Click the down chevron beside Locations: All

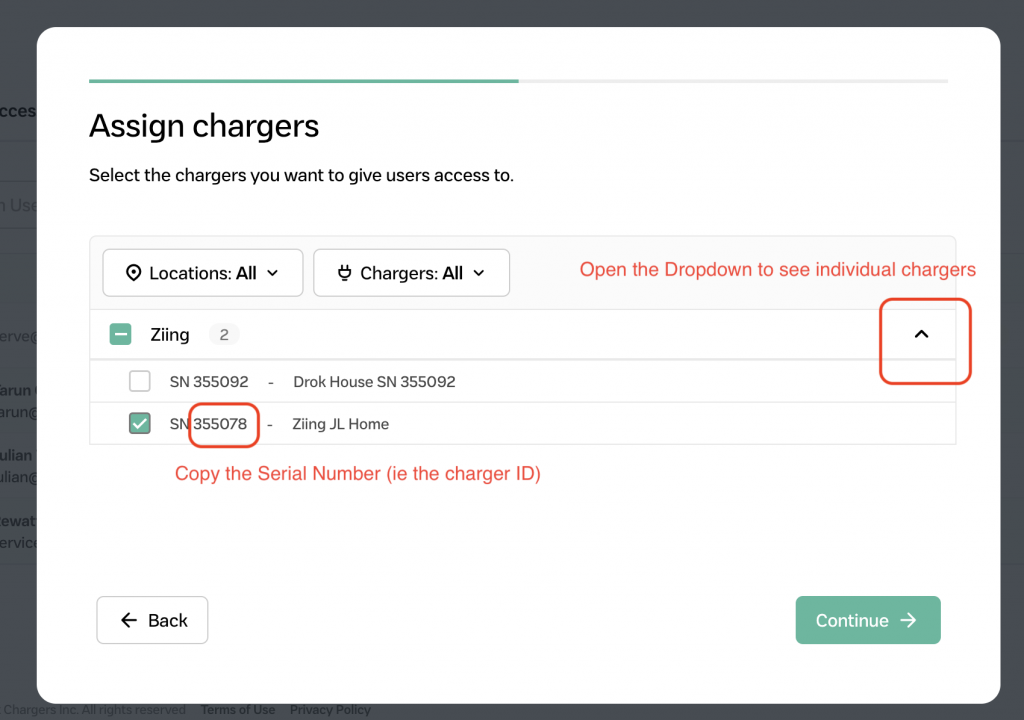click(x=273, y=273)
